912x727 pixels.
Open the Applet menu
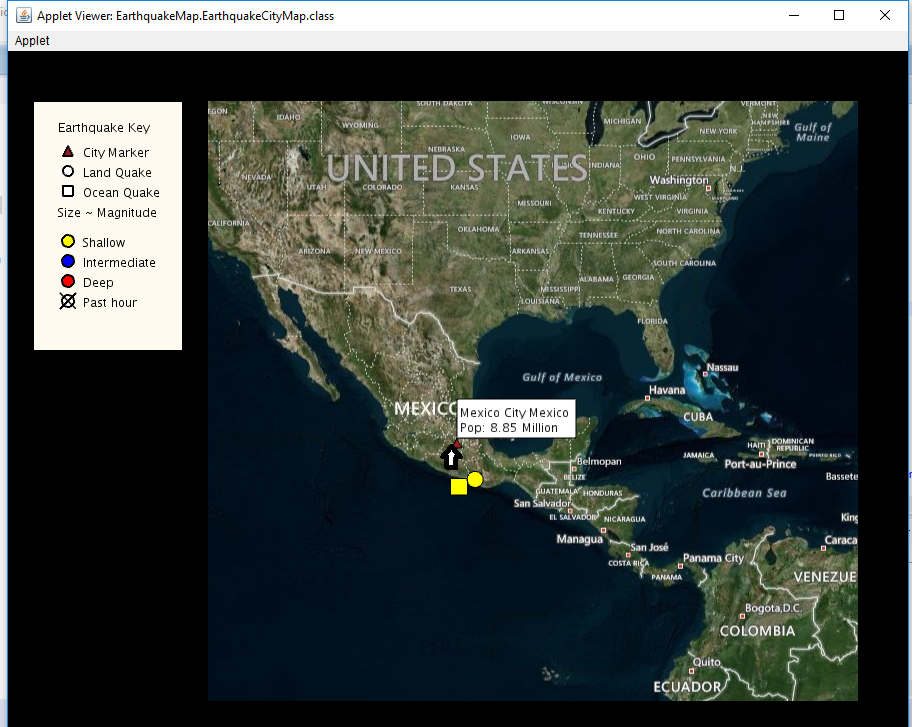30,40
